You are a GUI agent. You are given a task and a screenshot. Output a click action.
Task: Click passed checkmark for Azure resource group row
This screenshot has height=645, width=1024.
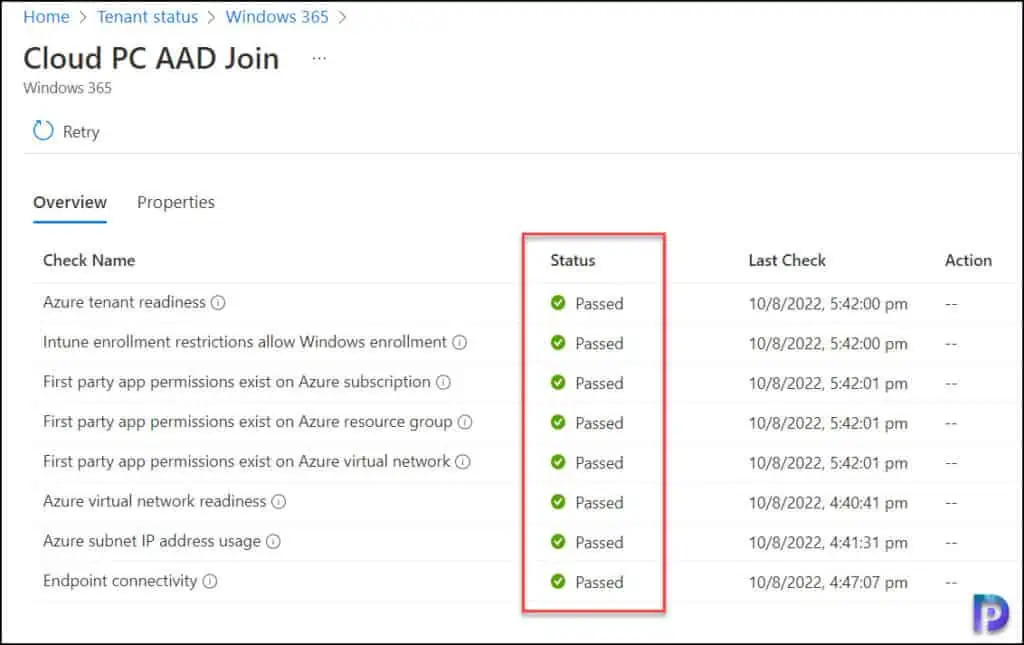[x=558, y=422]
